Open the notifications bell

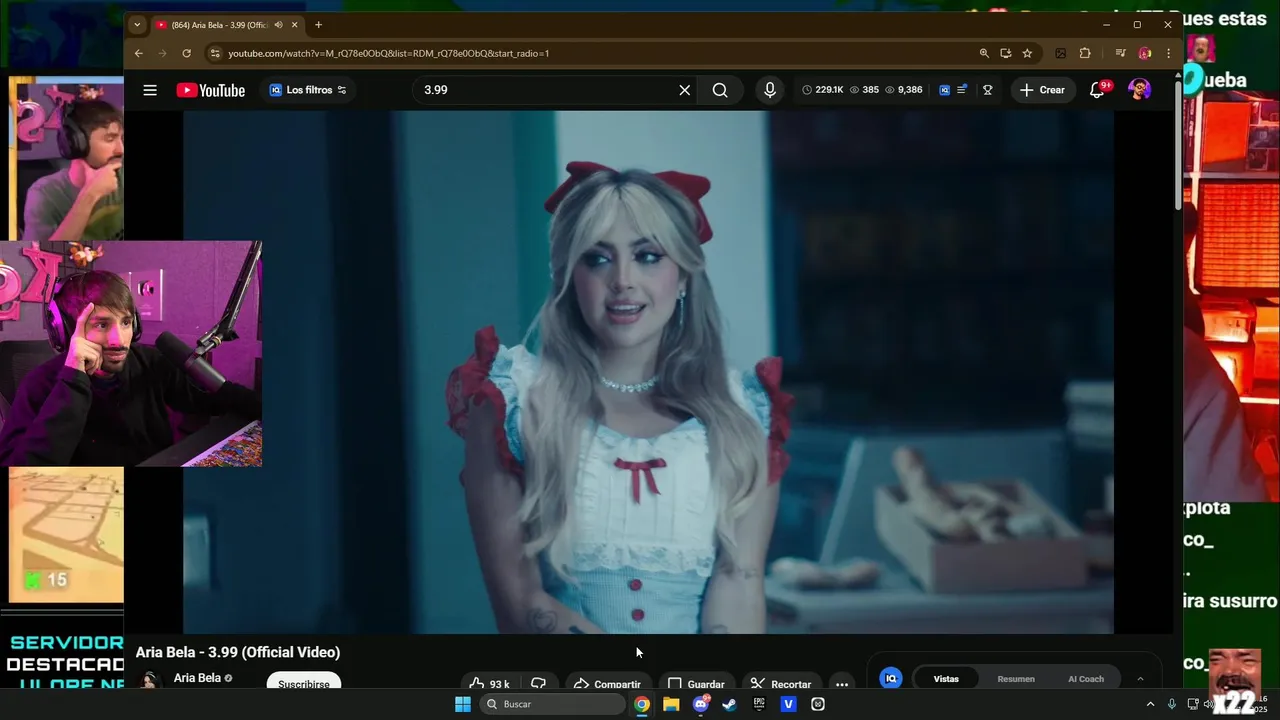[1097, 90]
